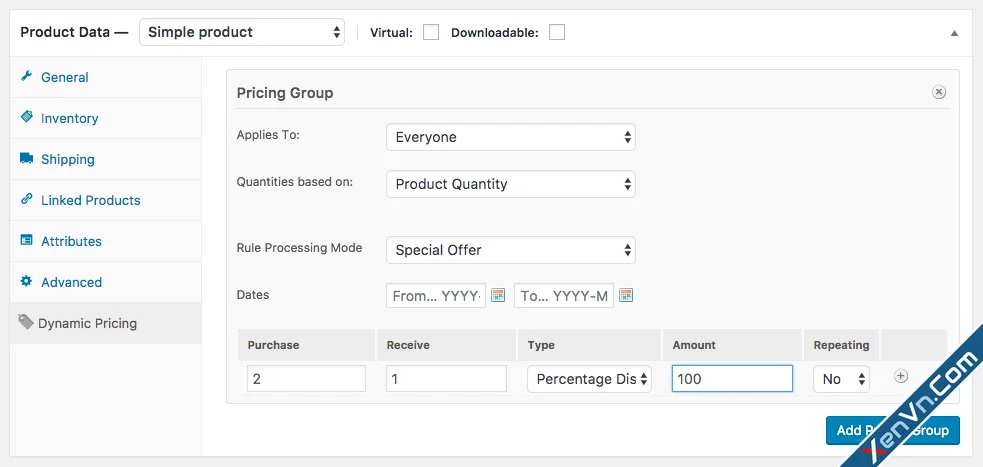Image resolution: width=983 pixels, height=467 pixels.
Task: Remove the Pricing Group with X icon
Action: tap(938, 93)
